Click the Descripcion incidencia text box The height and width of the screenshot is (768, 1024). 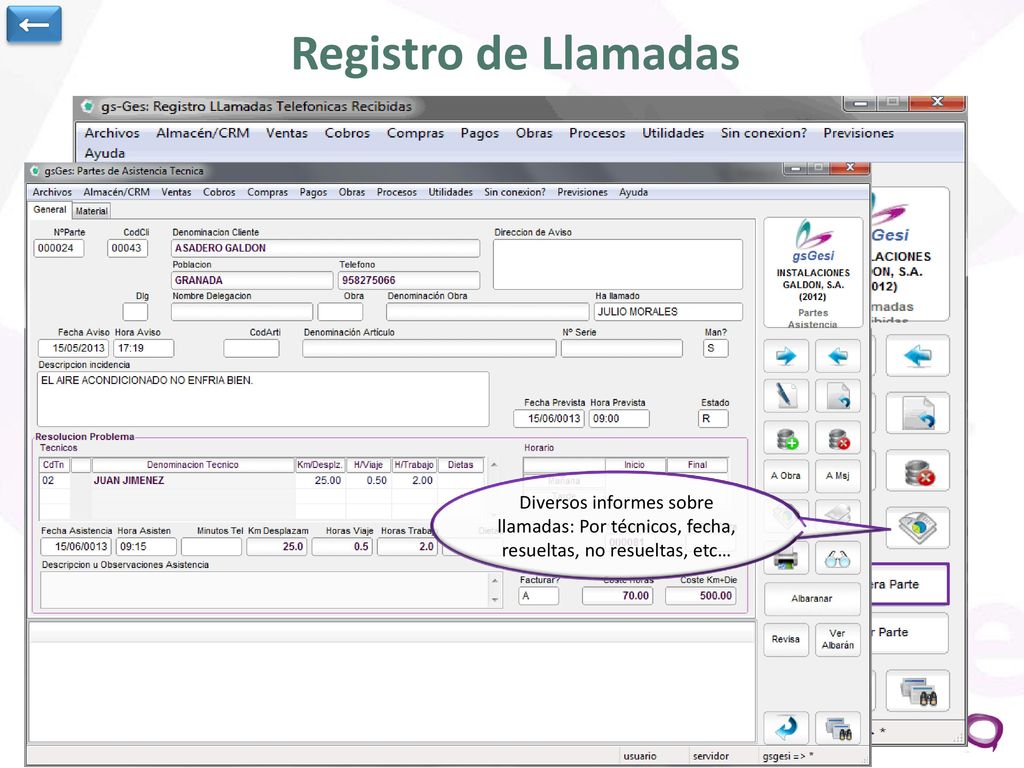[x=263, y=399]
